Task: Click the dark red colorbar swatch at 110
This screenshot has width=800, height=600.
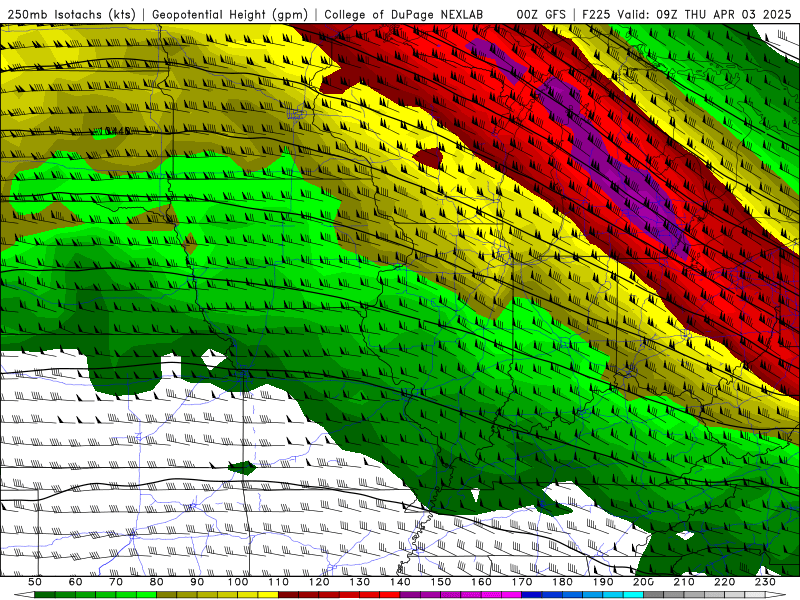Action: 289,595
